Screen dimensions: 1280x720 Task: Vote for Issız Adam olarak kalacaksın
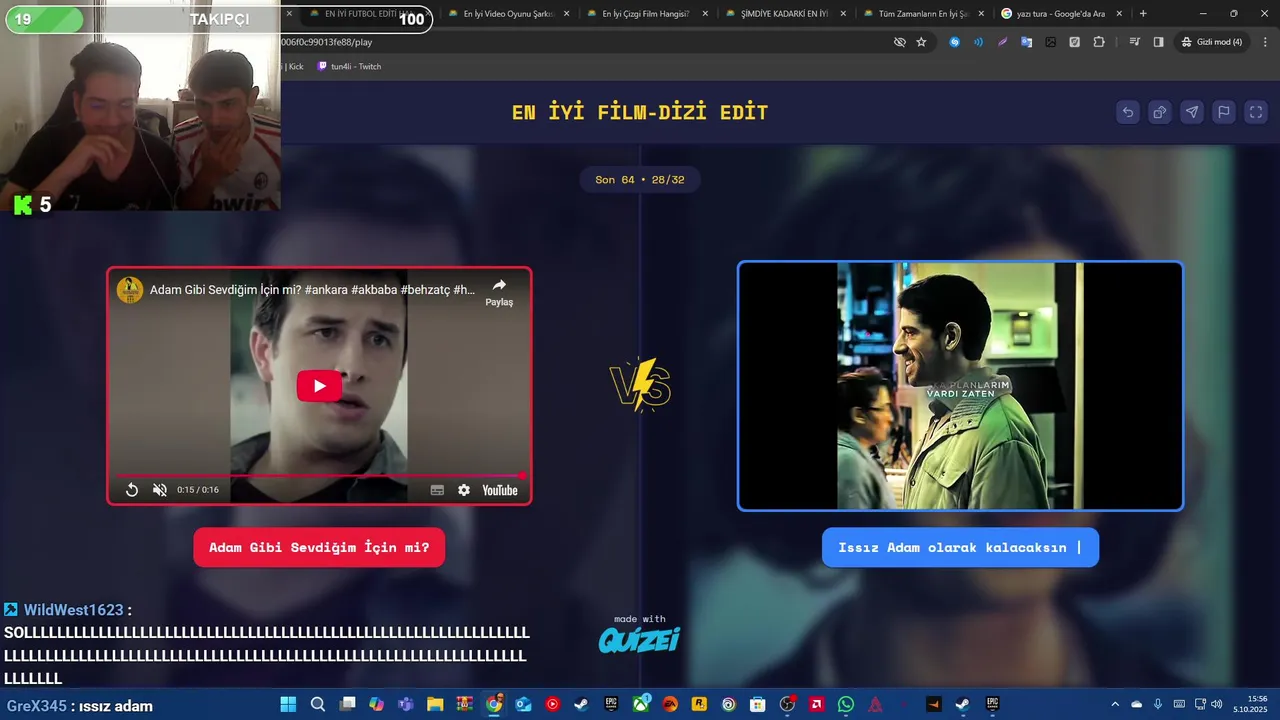[960, 547]
